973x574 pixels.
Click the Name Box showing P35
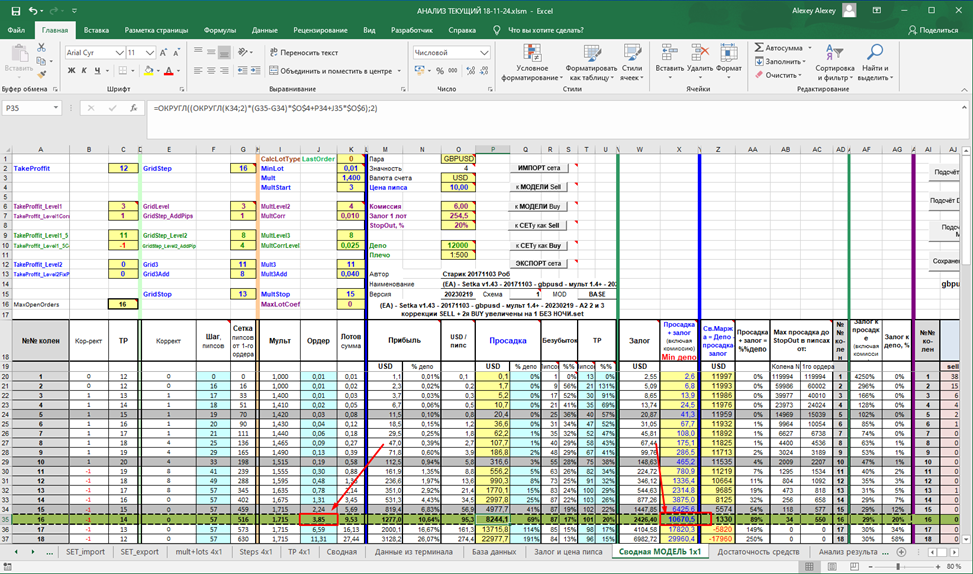(31, 108)
